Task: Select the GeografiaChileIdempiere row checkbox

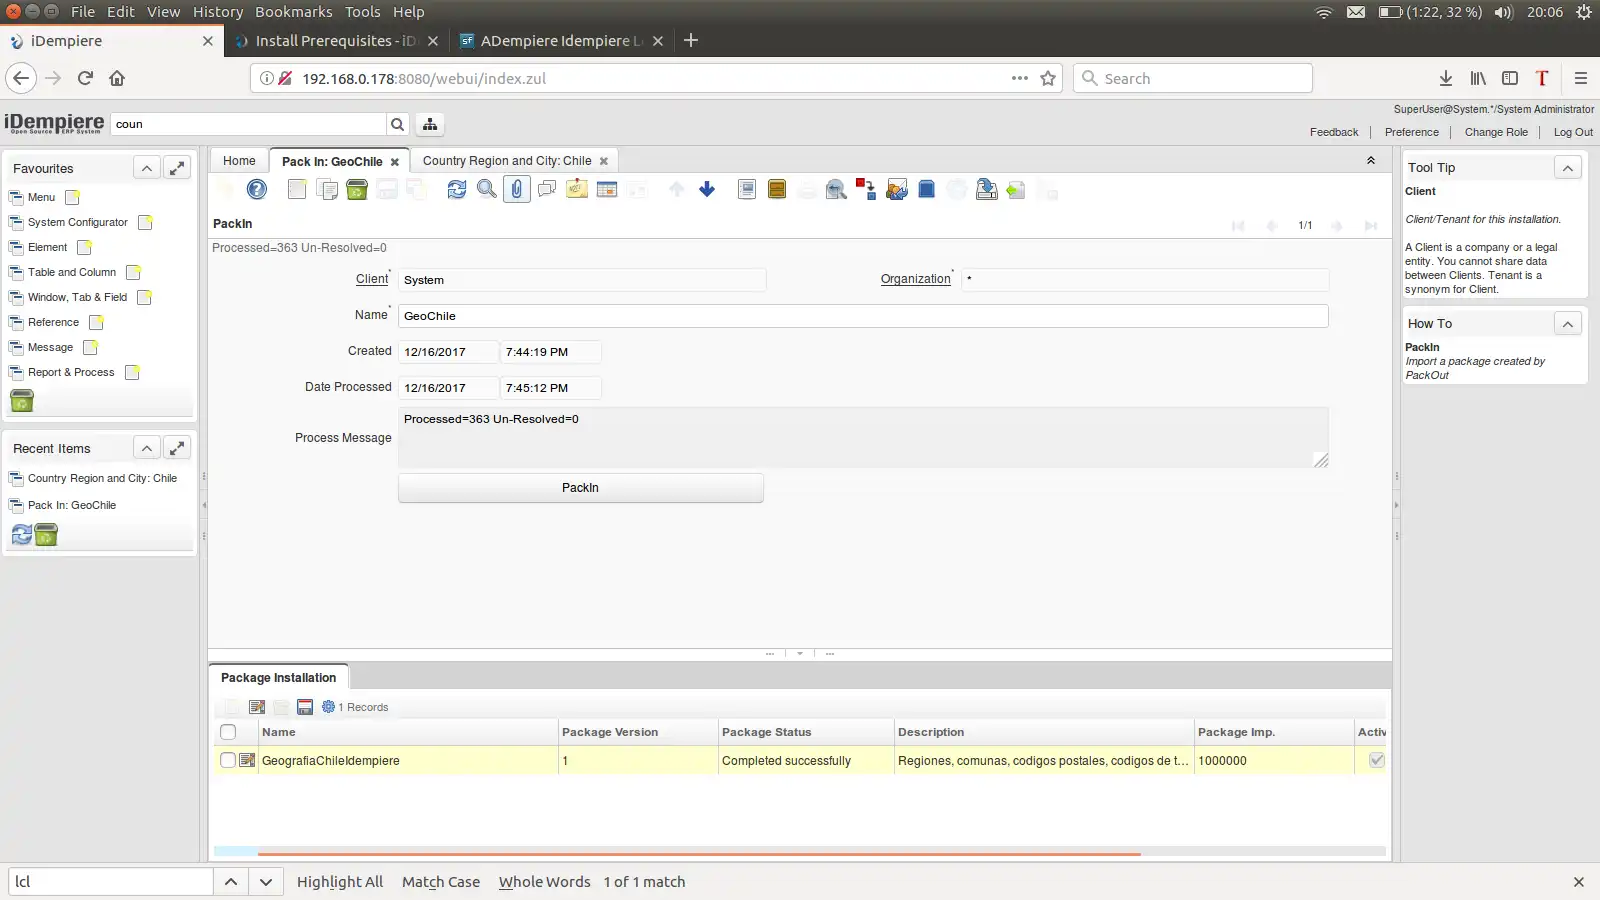Action: click(x=228, y=760)
